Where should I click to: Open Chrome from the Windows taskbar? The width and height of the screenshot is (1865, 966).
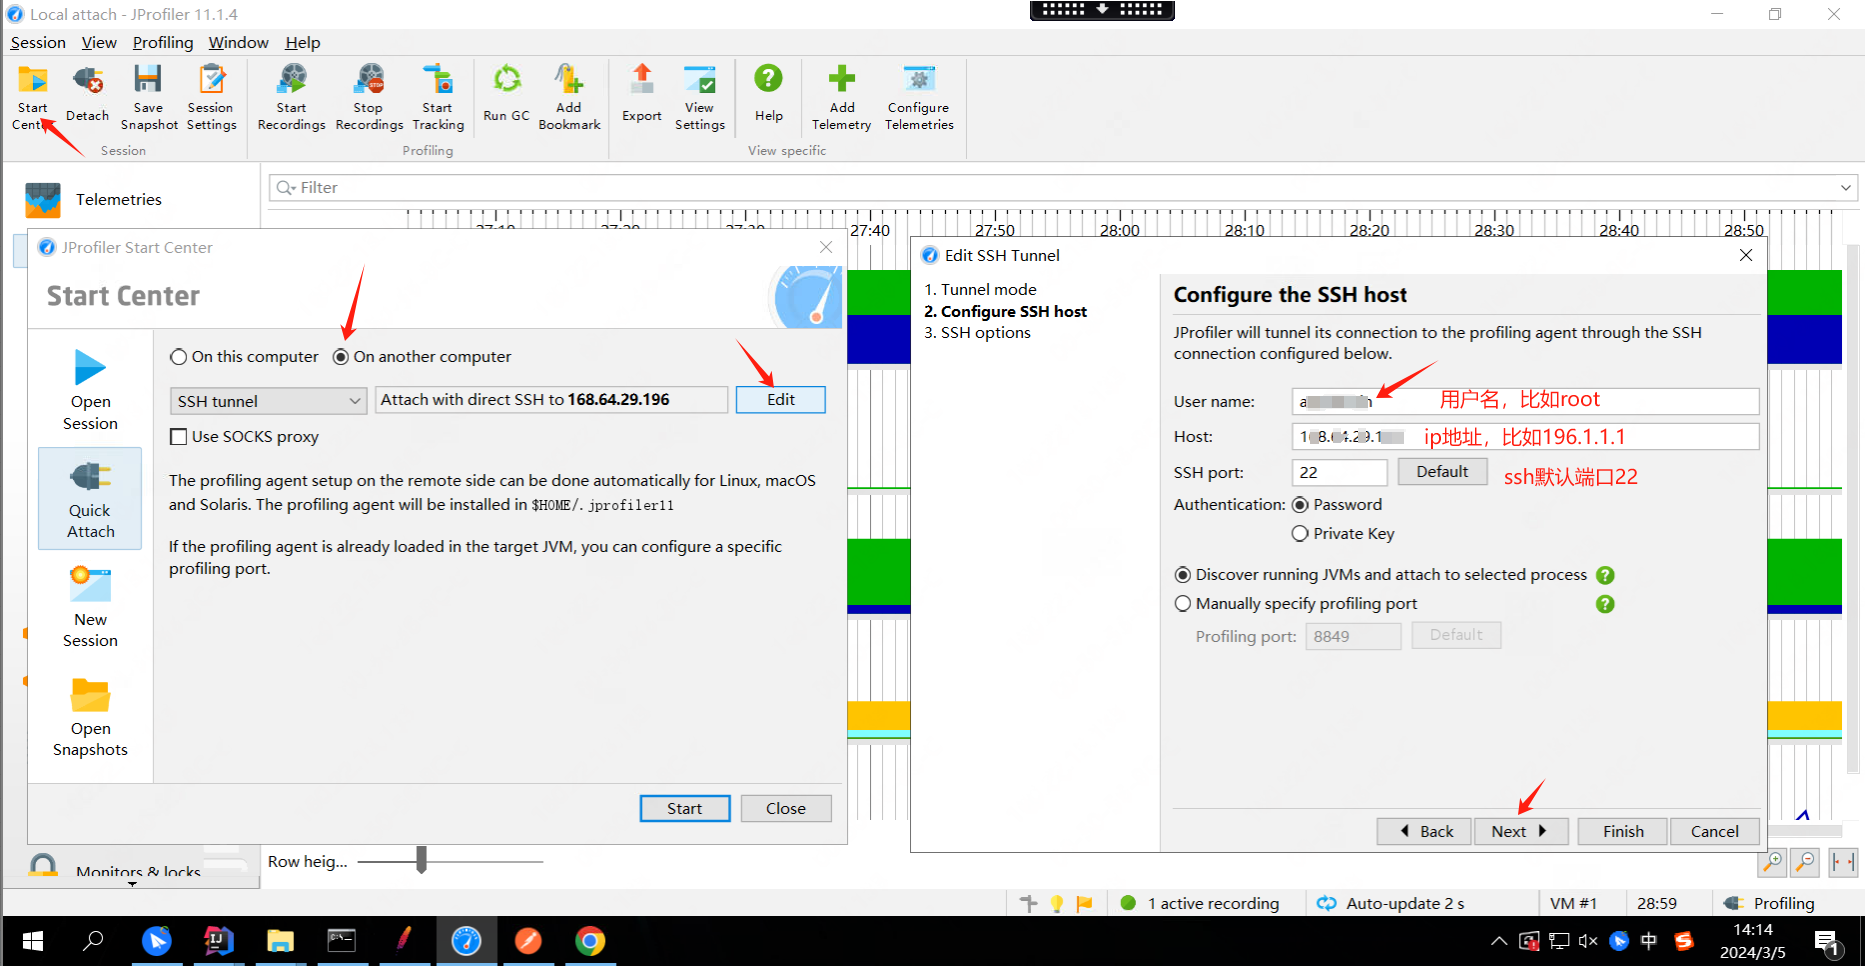click(590, 941)
